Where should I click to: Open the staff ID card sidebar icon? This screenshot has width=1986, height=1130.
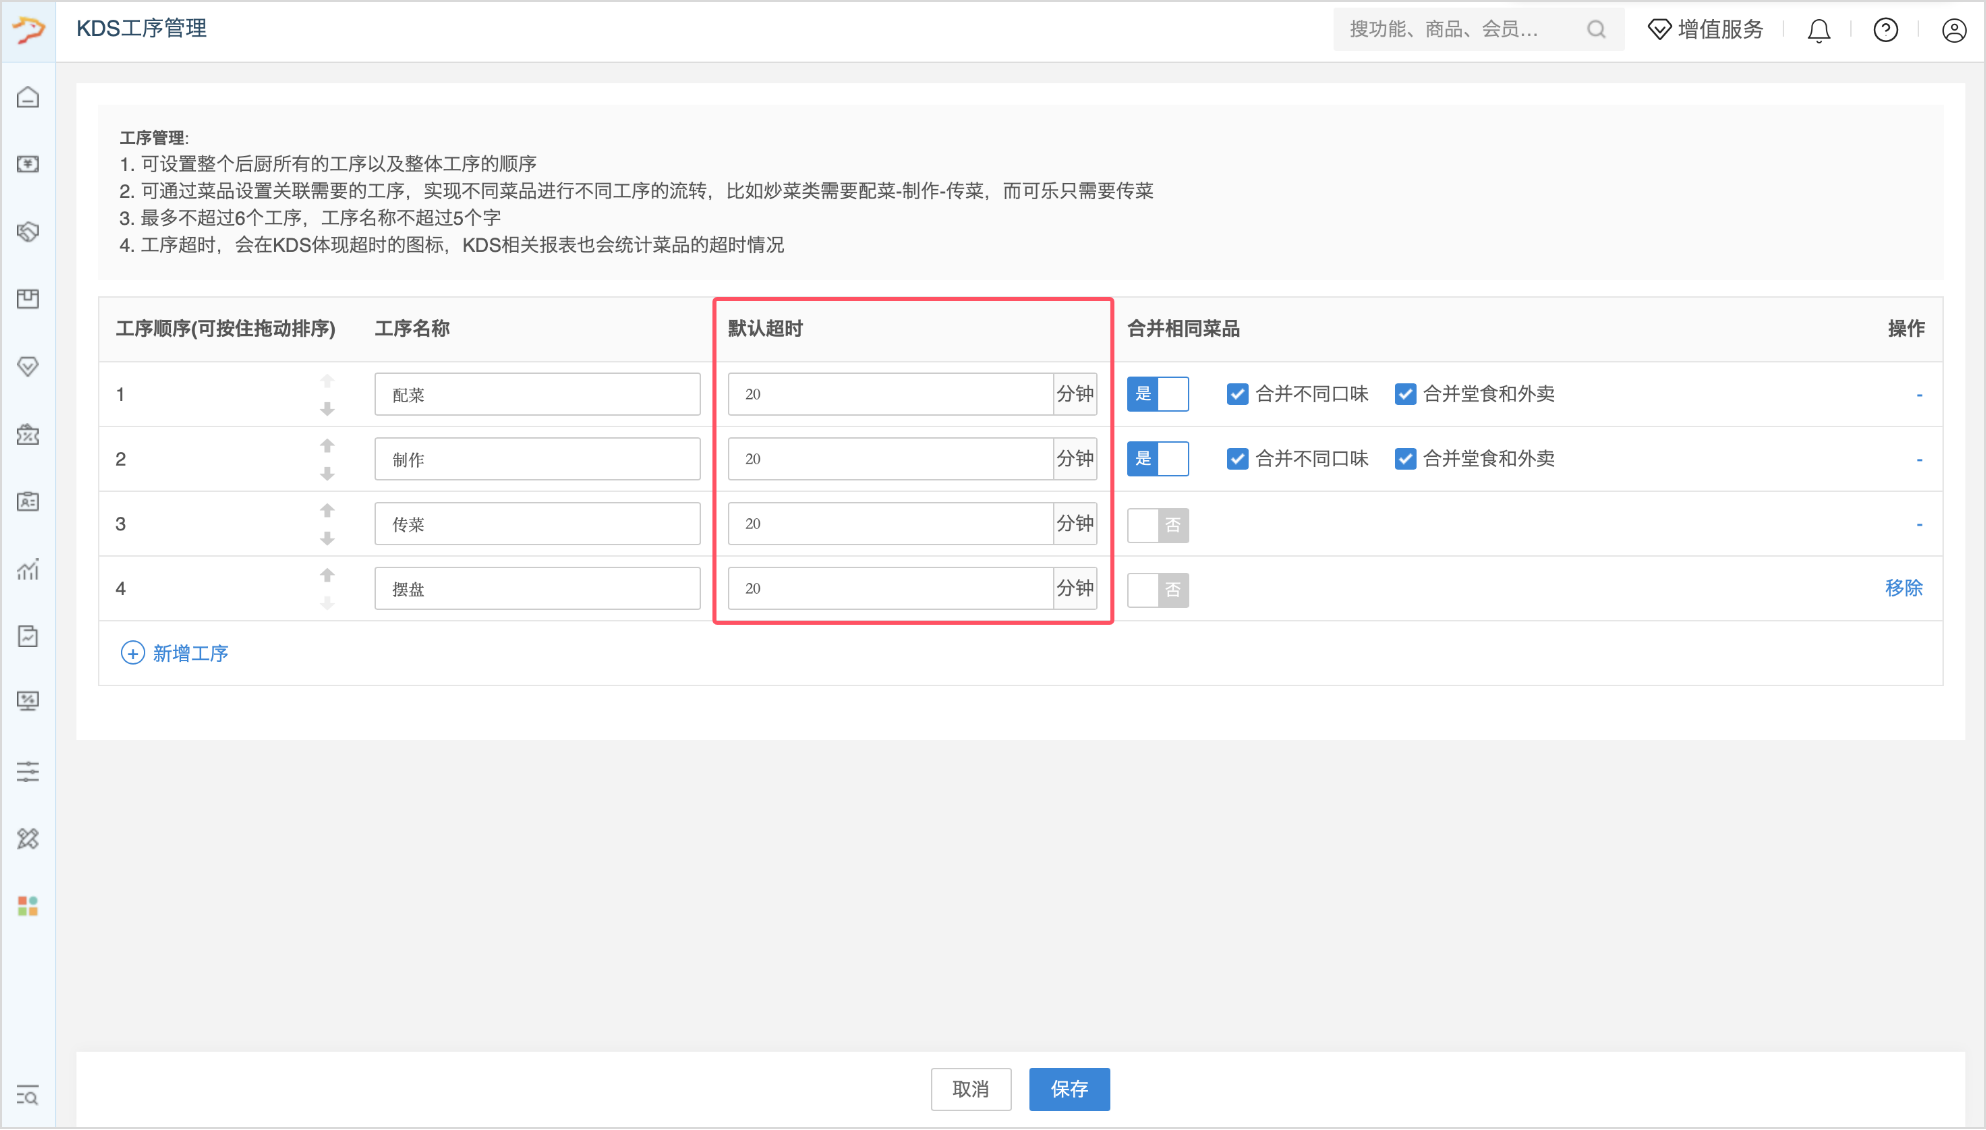point(28,502)
